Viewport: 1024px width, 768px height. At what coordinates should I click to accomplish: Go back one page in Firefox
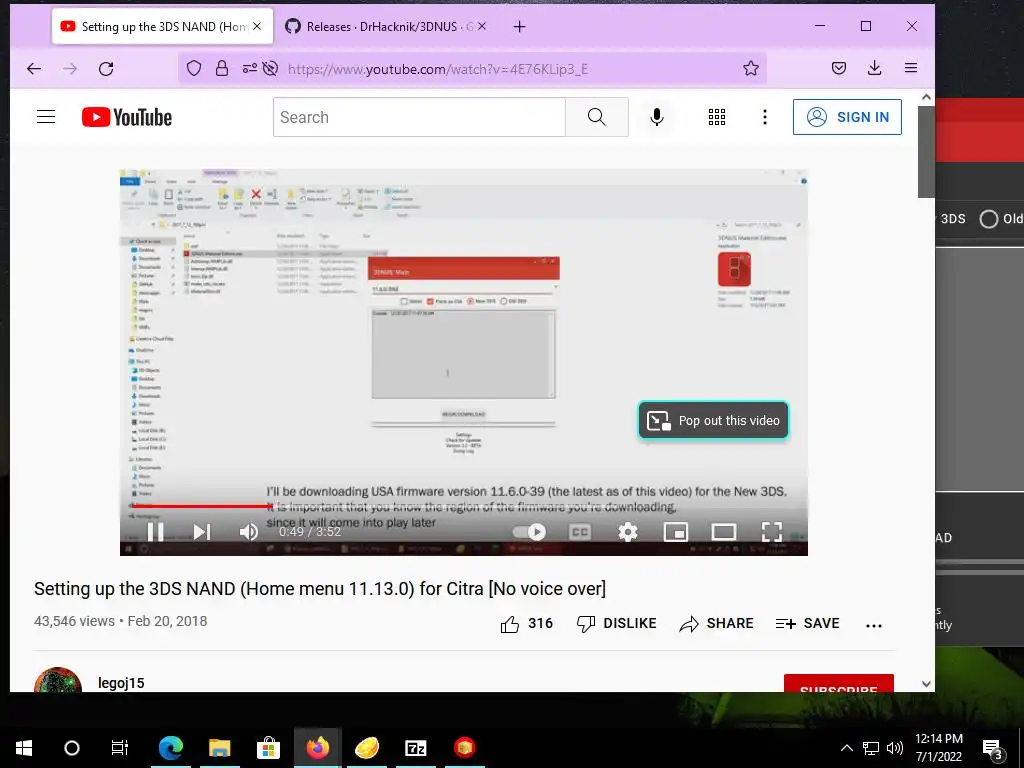point(34,69)
